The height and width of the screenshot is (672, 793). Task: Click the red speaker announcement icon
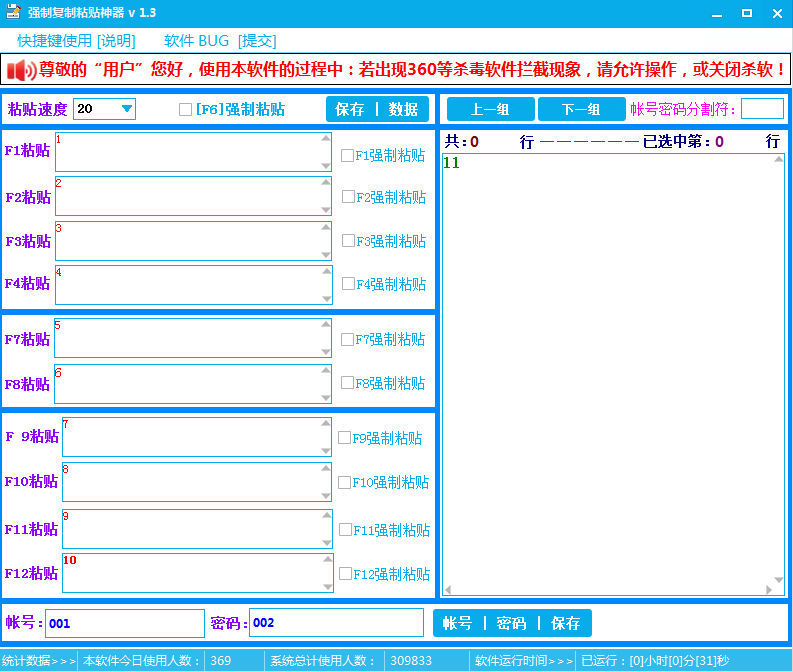(x=21, y=70)
